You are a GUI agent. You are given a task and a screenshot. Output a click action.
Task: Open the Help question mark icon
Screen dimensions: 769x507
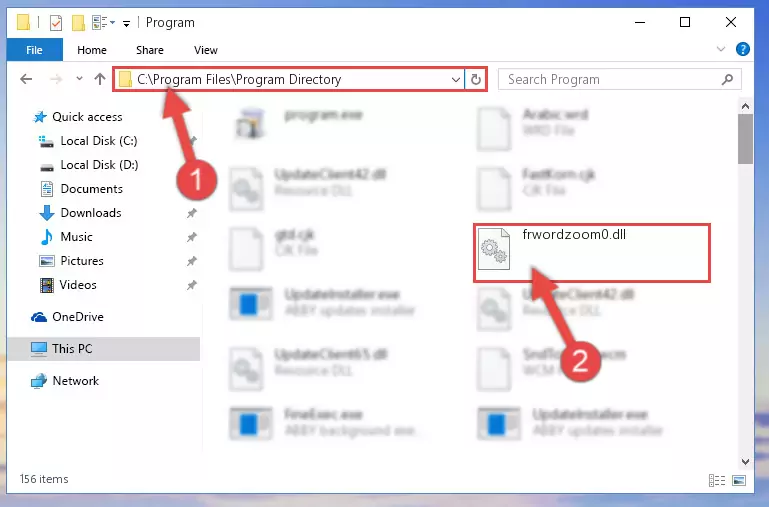(743, 49)
